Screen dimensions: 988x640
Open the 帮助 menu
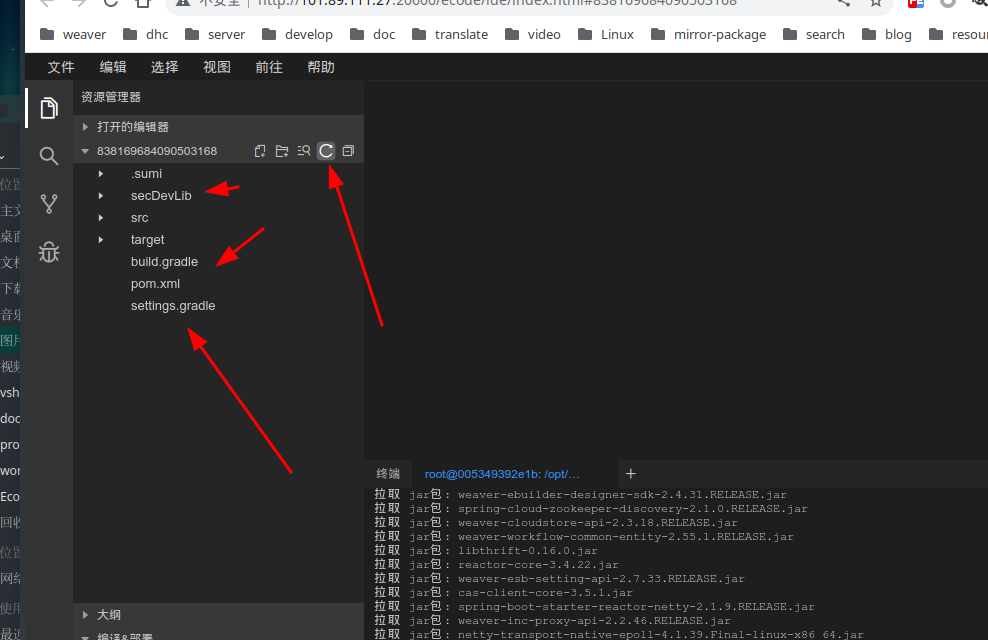321,67
